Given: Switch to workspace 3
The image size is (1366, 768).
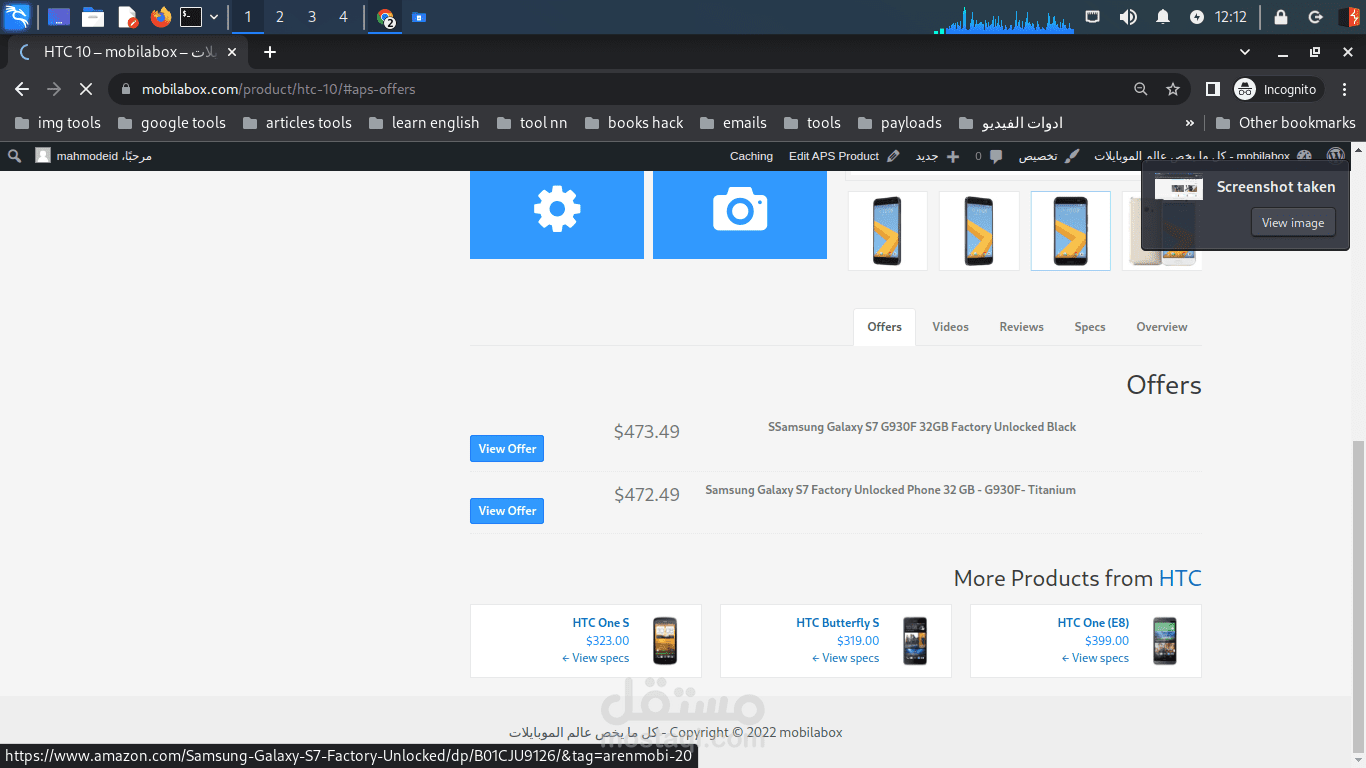Looking at the screenshot, I should (312, 17).
